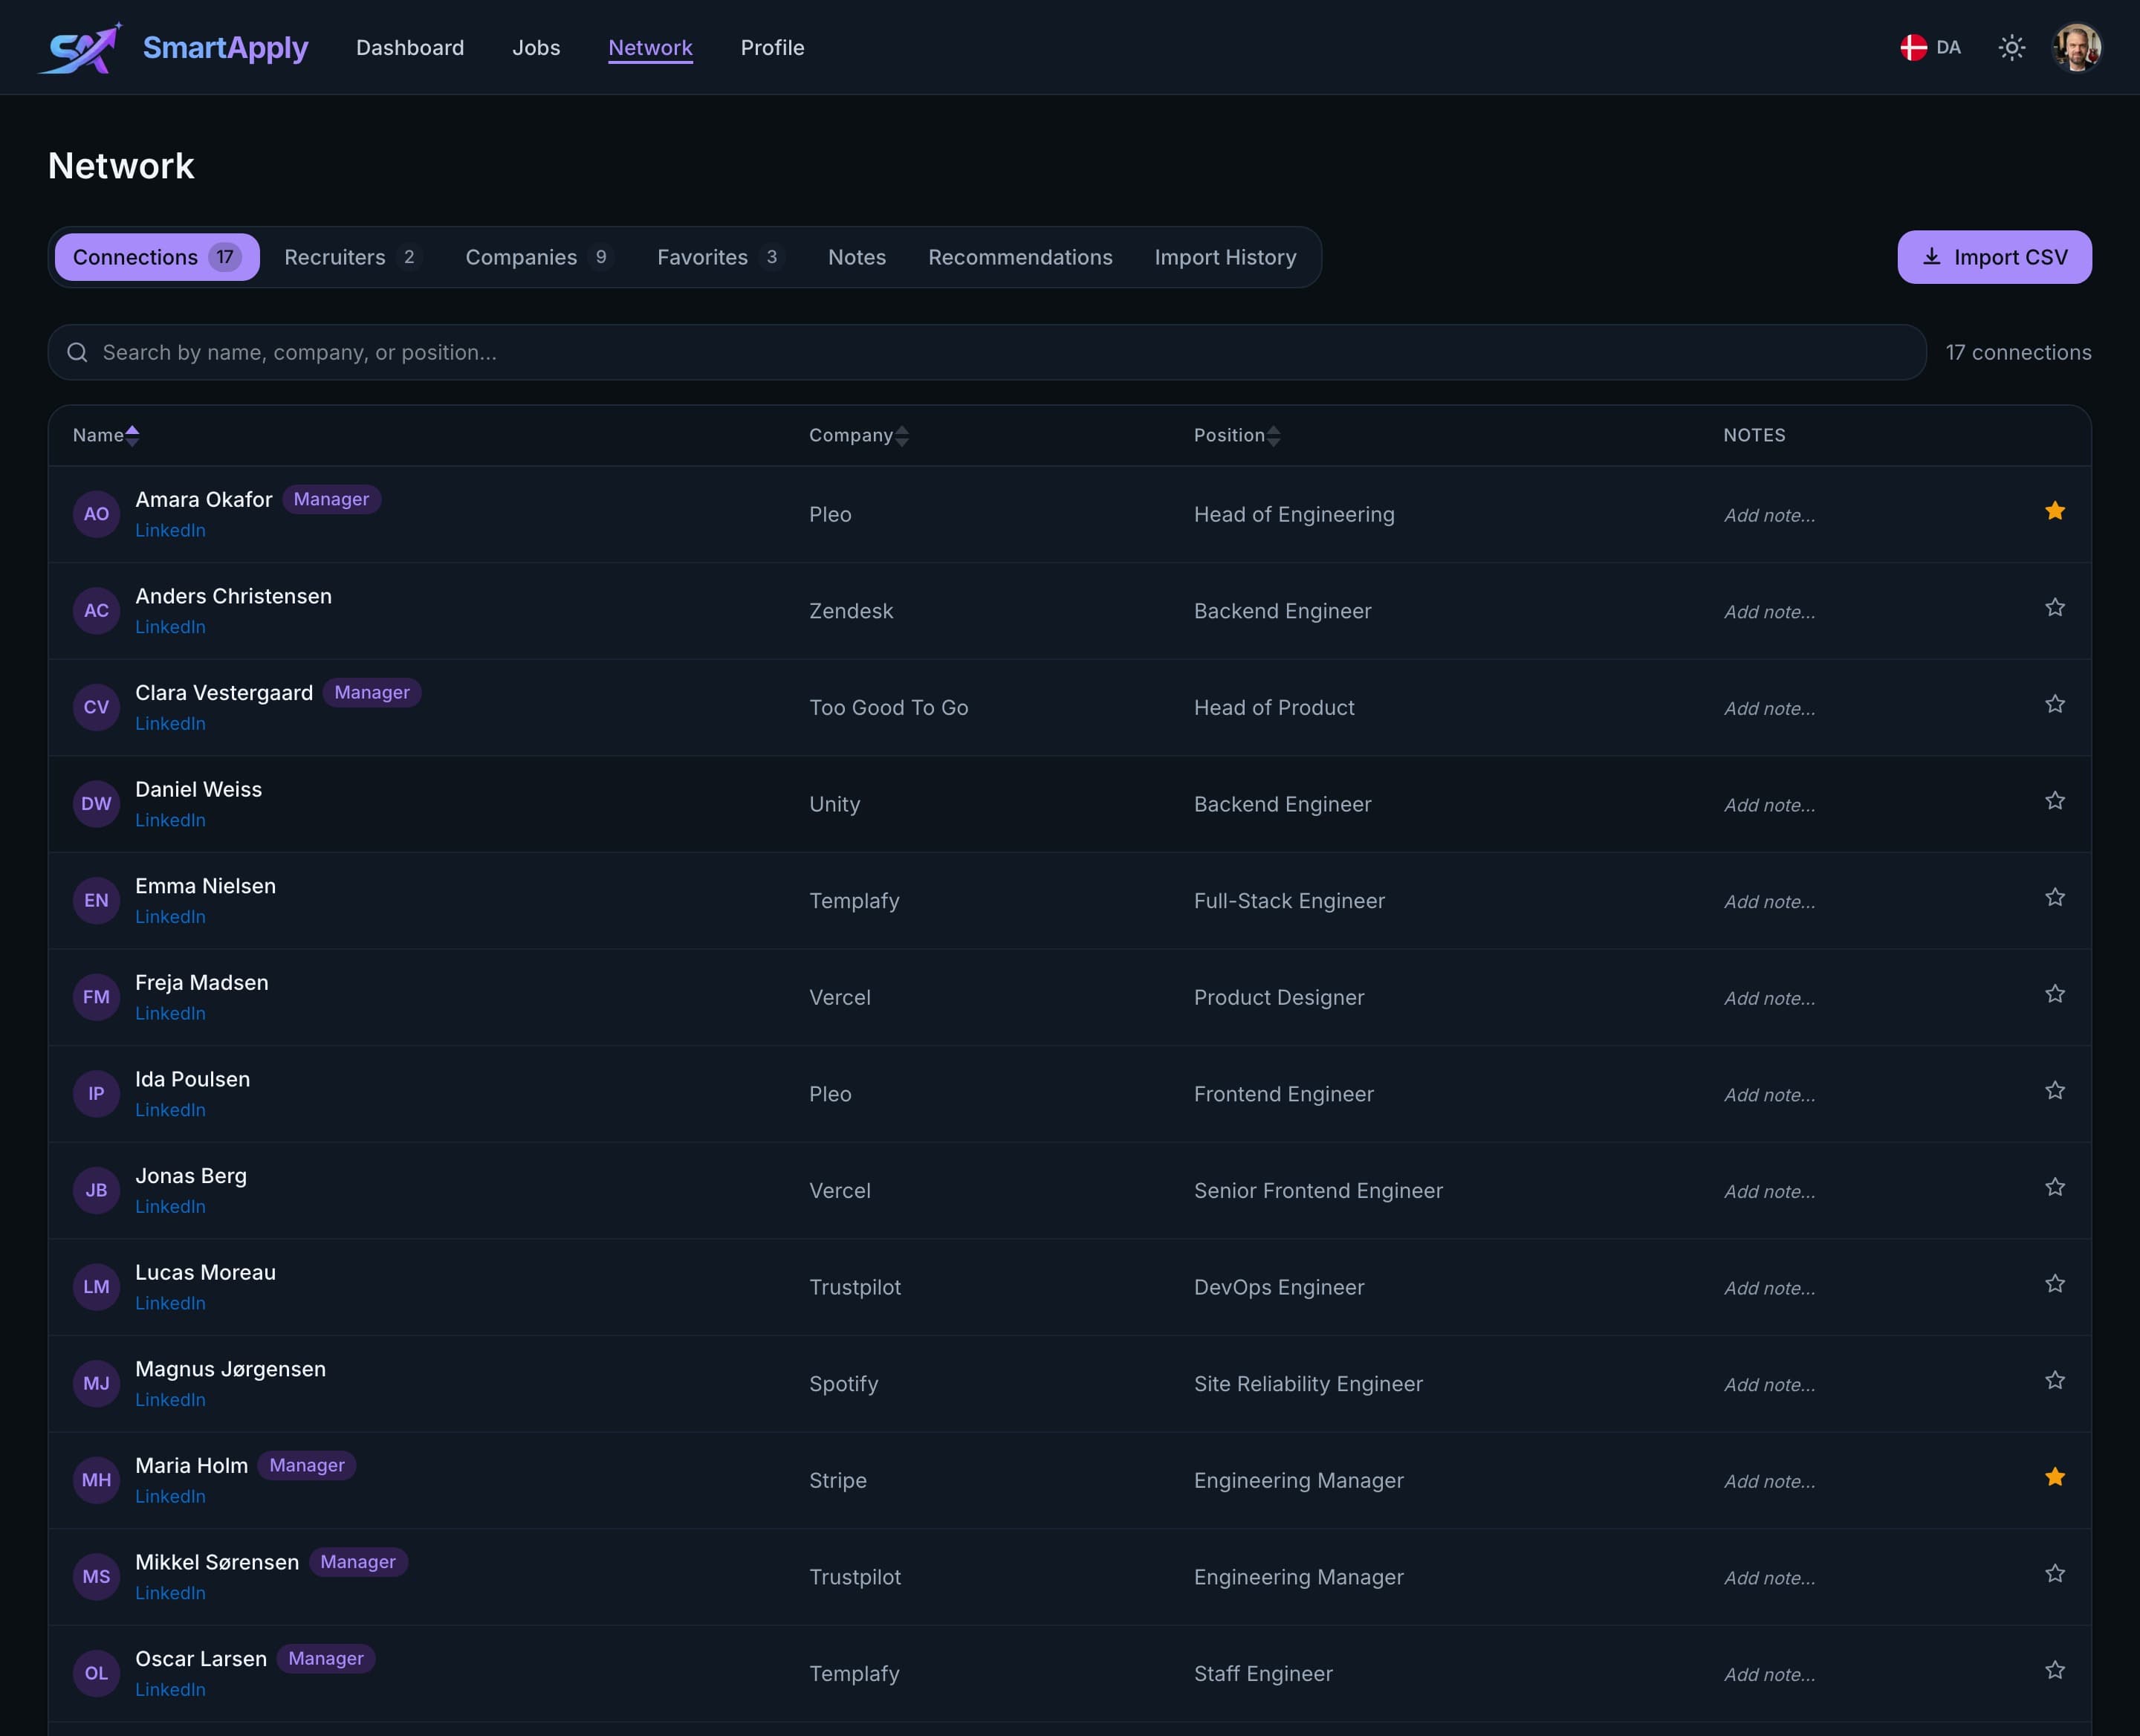
Task: Favorite Anders Christensen with the star
Action: click(2055, 608)
